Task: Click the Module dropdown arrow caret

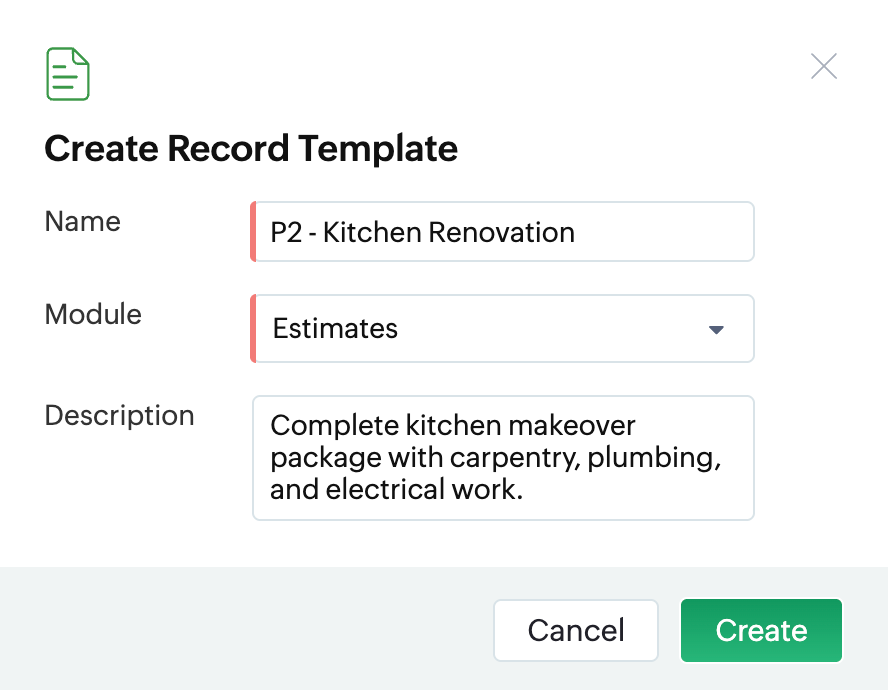Action: [716, 329]
